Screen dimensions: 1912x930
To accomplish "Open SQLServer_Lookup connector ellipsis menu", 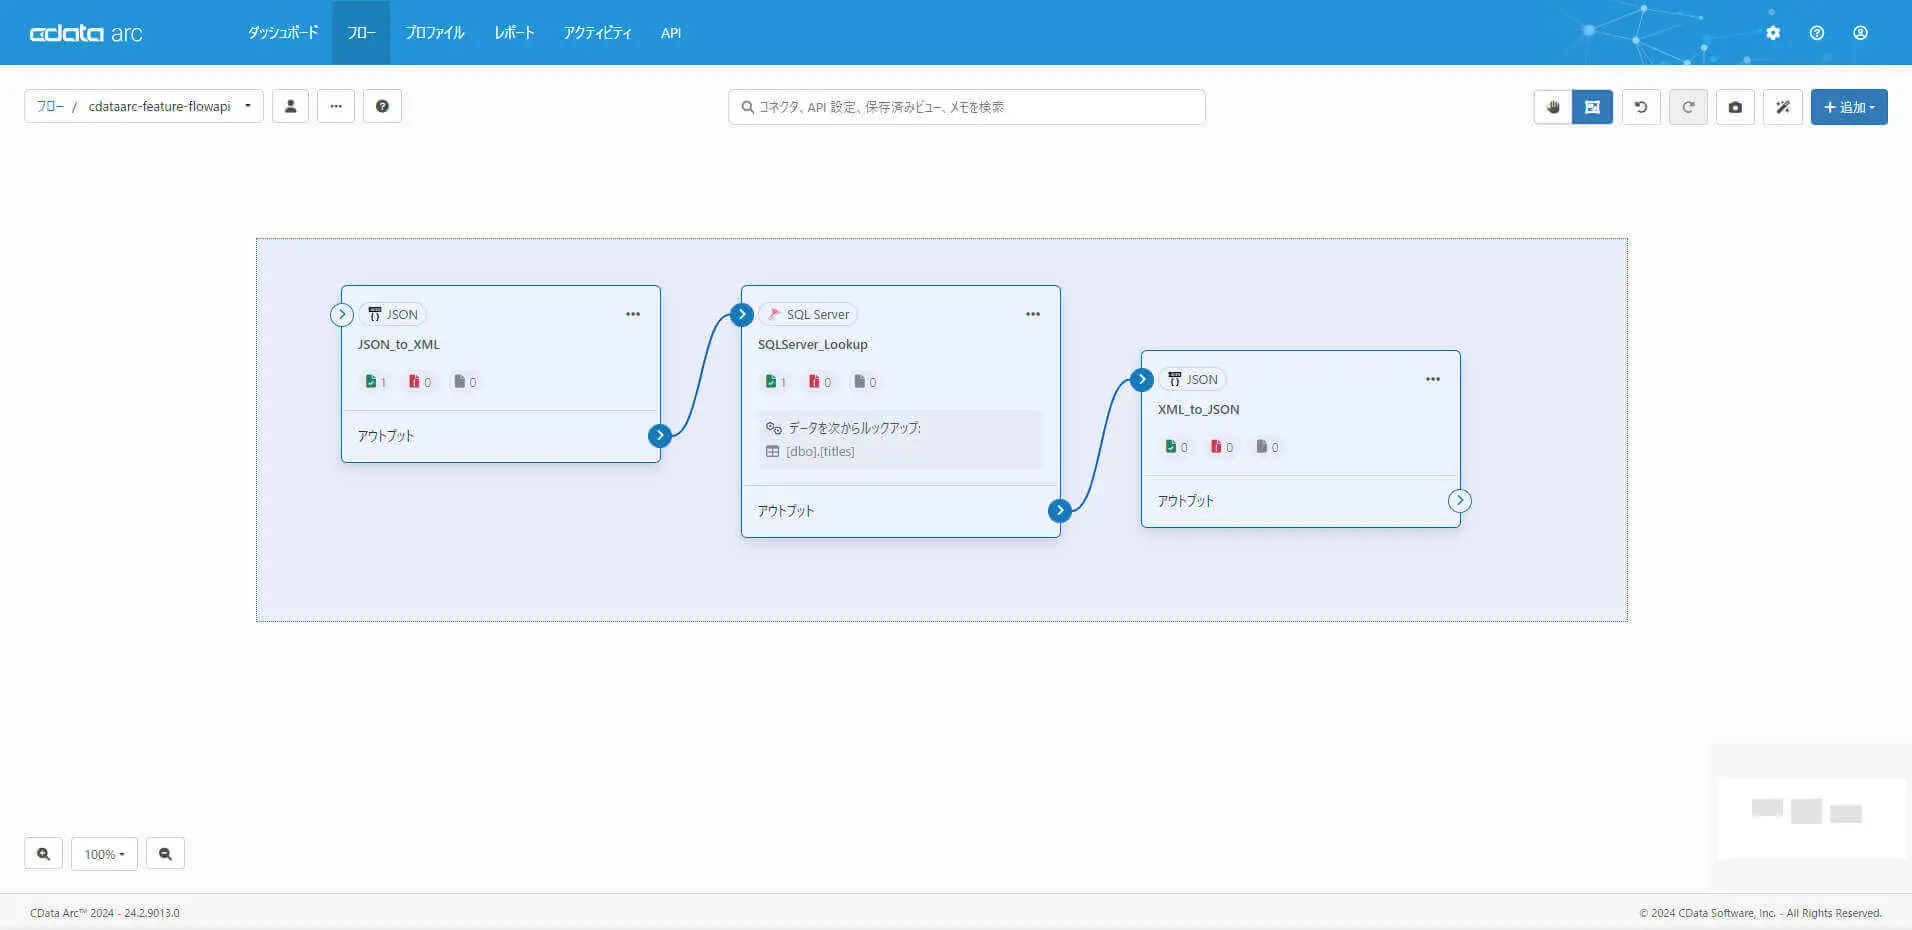I will tap(1033, 314).
